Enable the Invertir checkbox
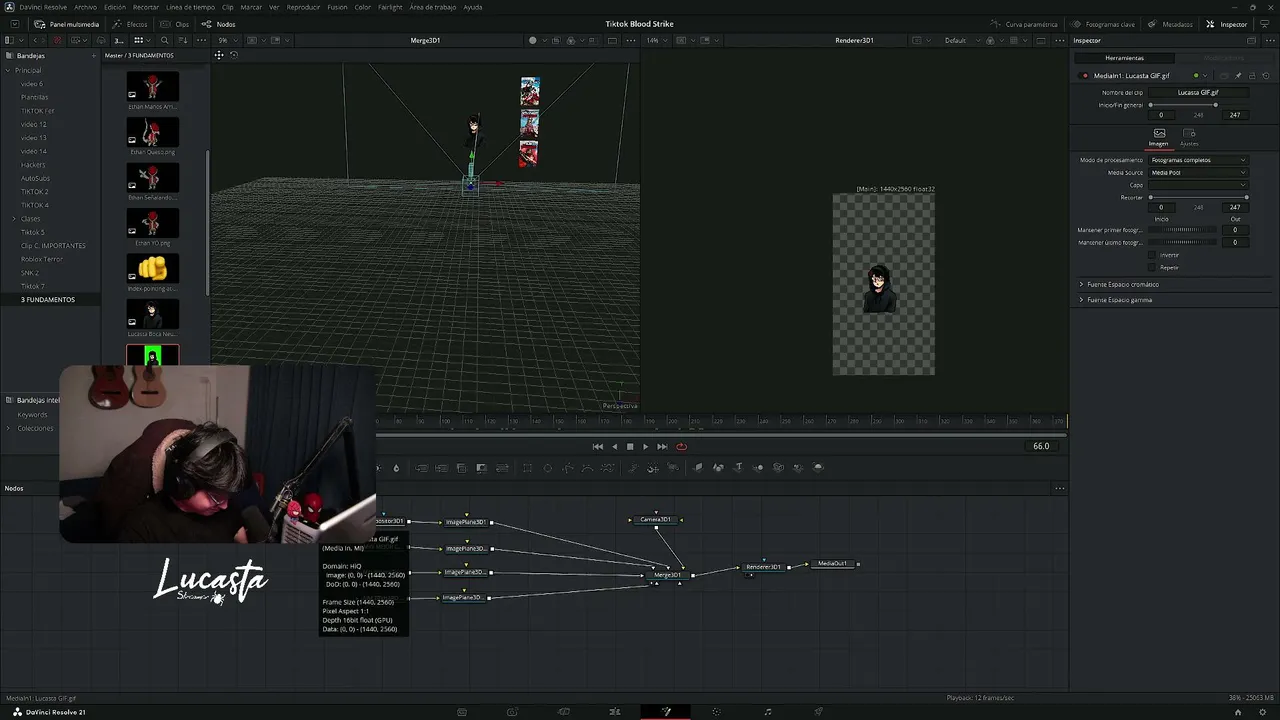Screen dimensions: 1280x720 (x=1152, y=255)
